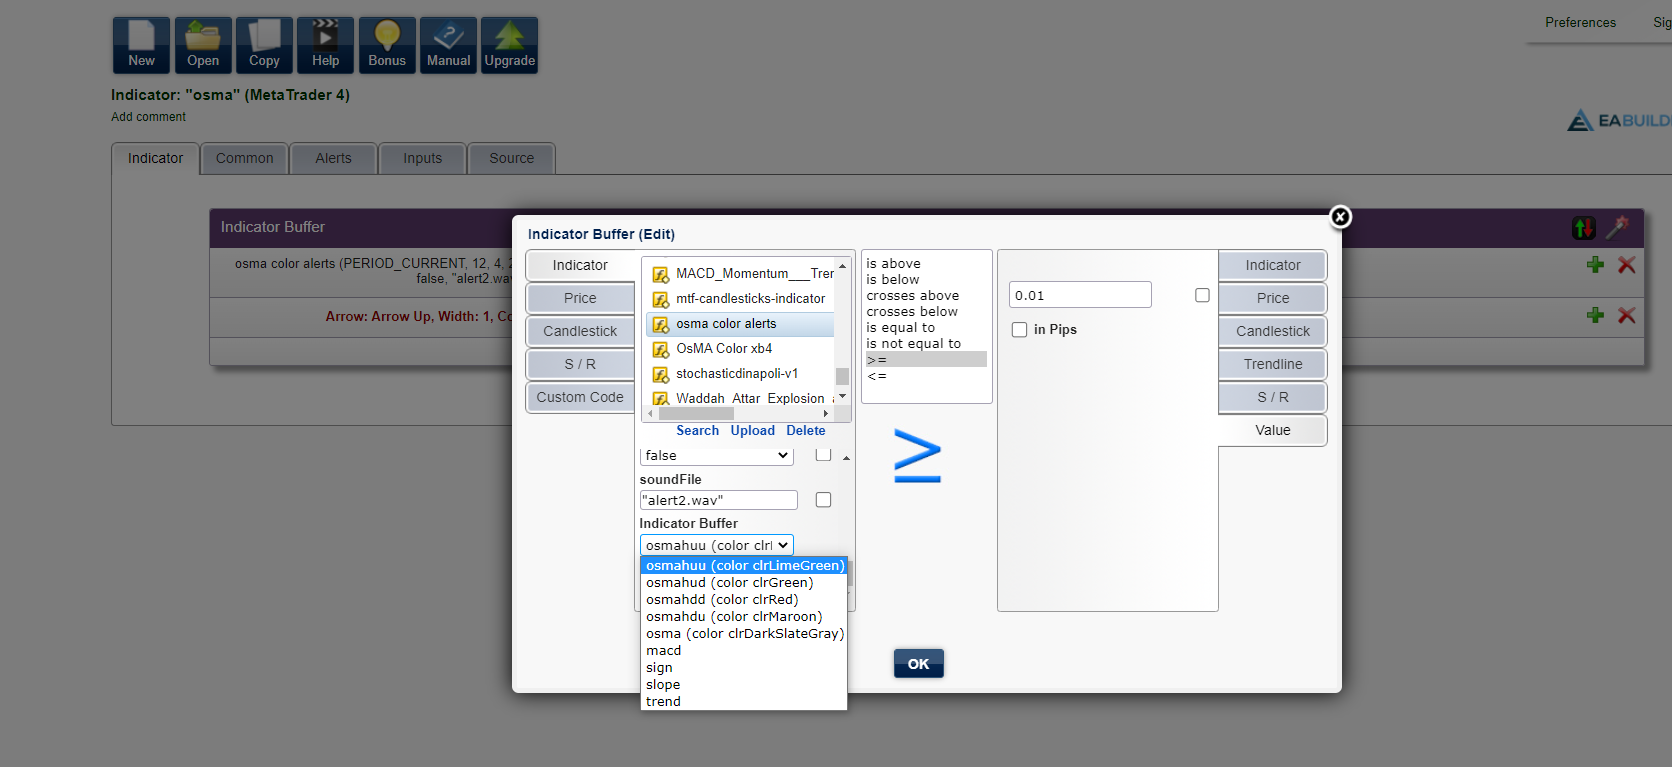Collapse the Indicator Buffer dropdown

(x=716, y=545)
